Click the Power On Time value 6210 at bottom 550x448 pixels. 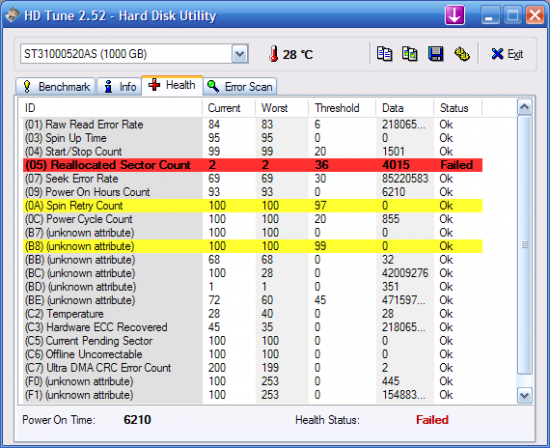pos(137,420)
